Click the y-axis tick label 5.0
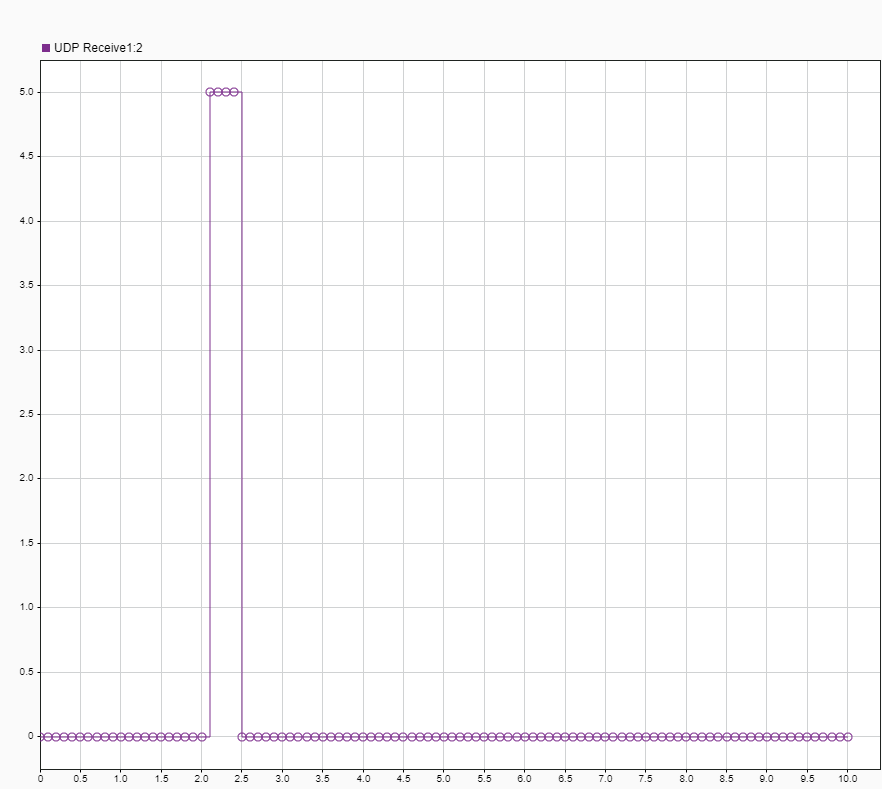The image size is (882, 789). (26, 92)
